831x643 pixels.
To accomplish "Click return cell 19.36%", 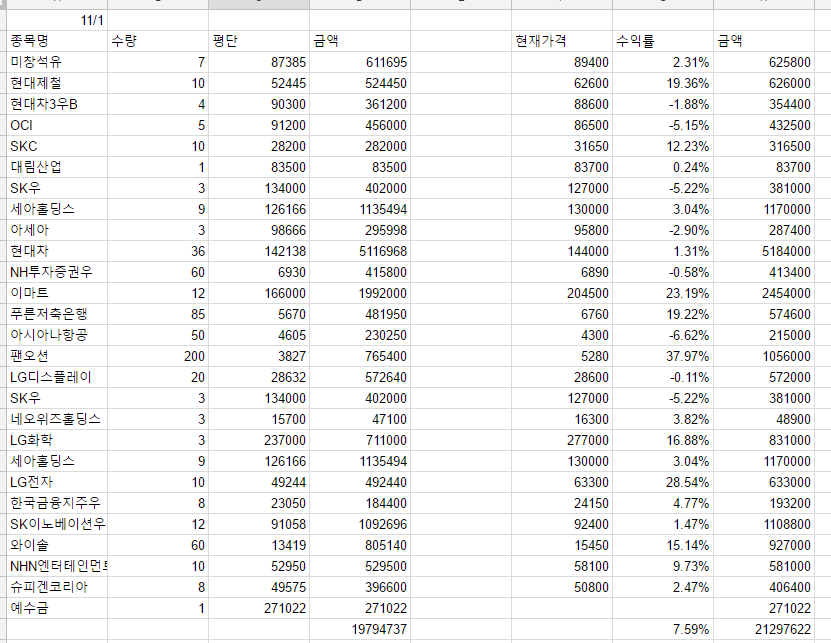I will click(663, 83).
